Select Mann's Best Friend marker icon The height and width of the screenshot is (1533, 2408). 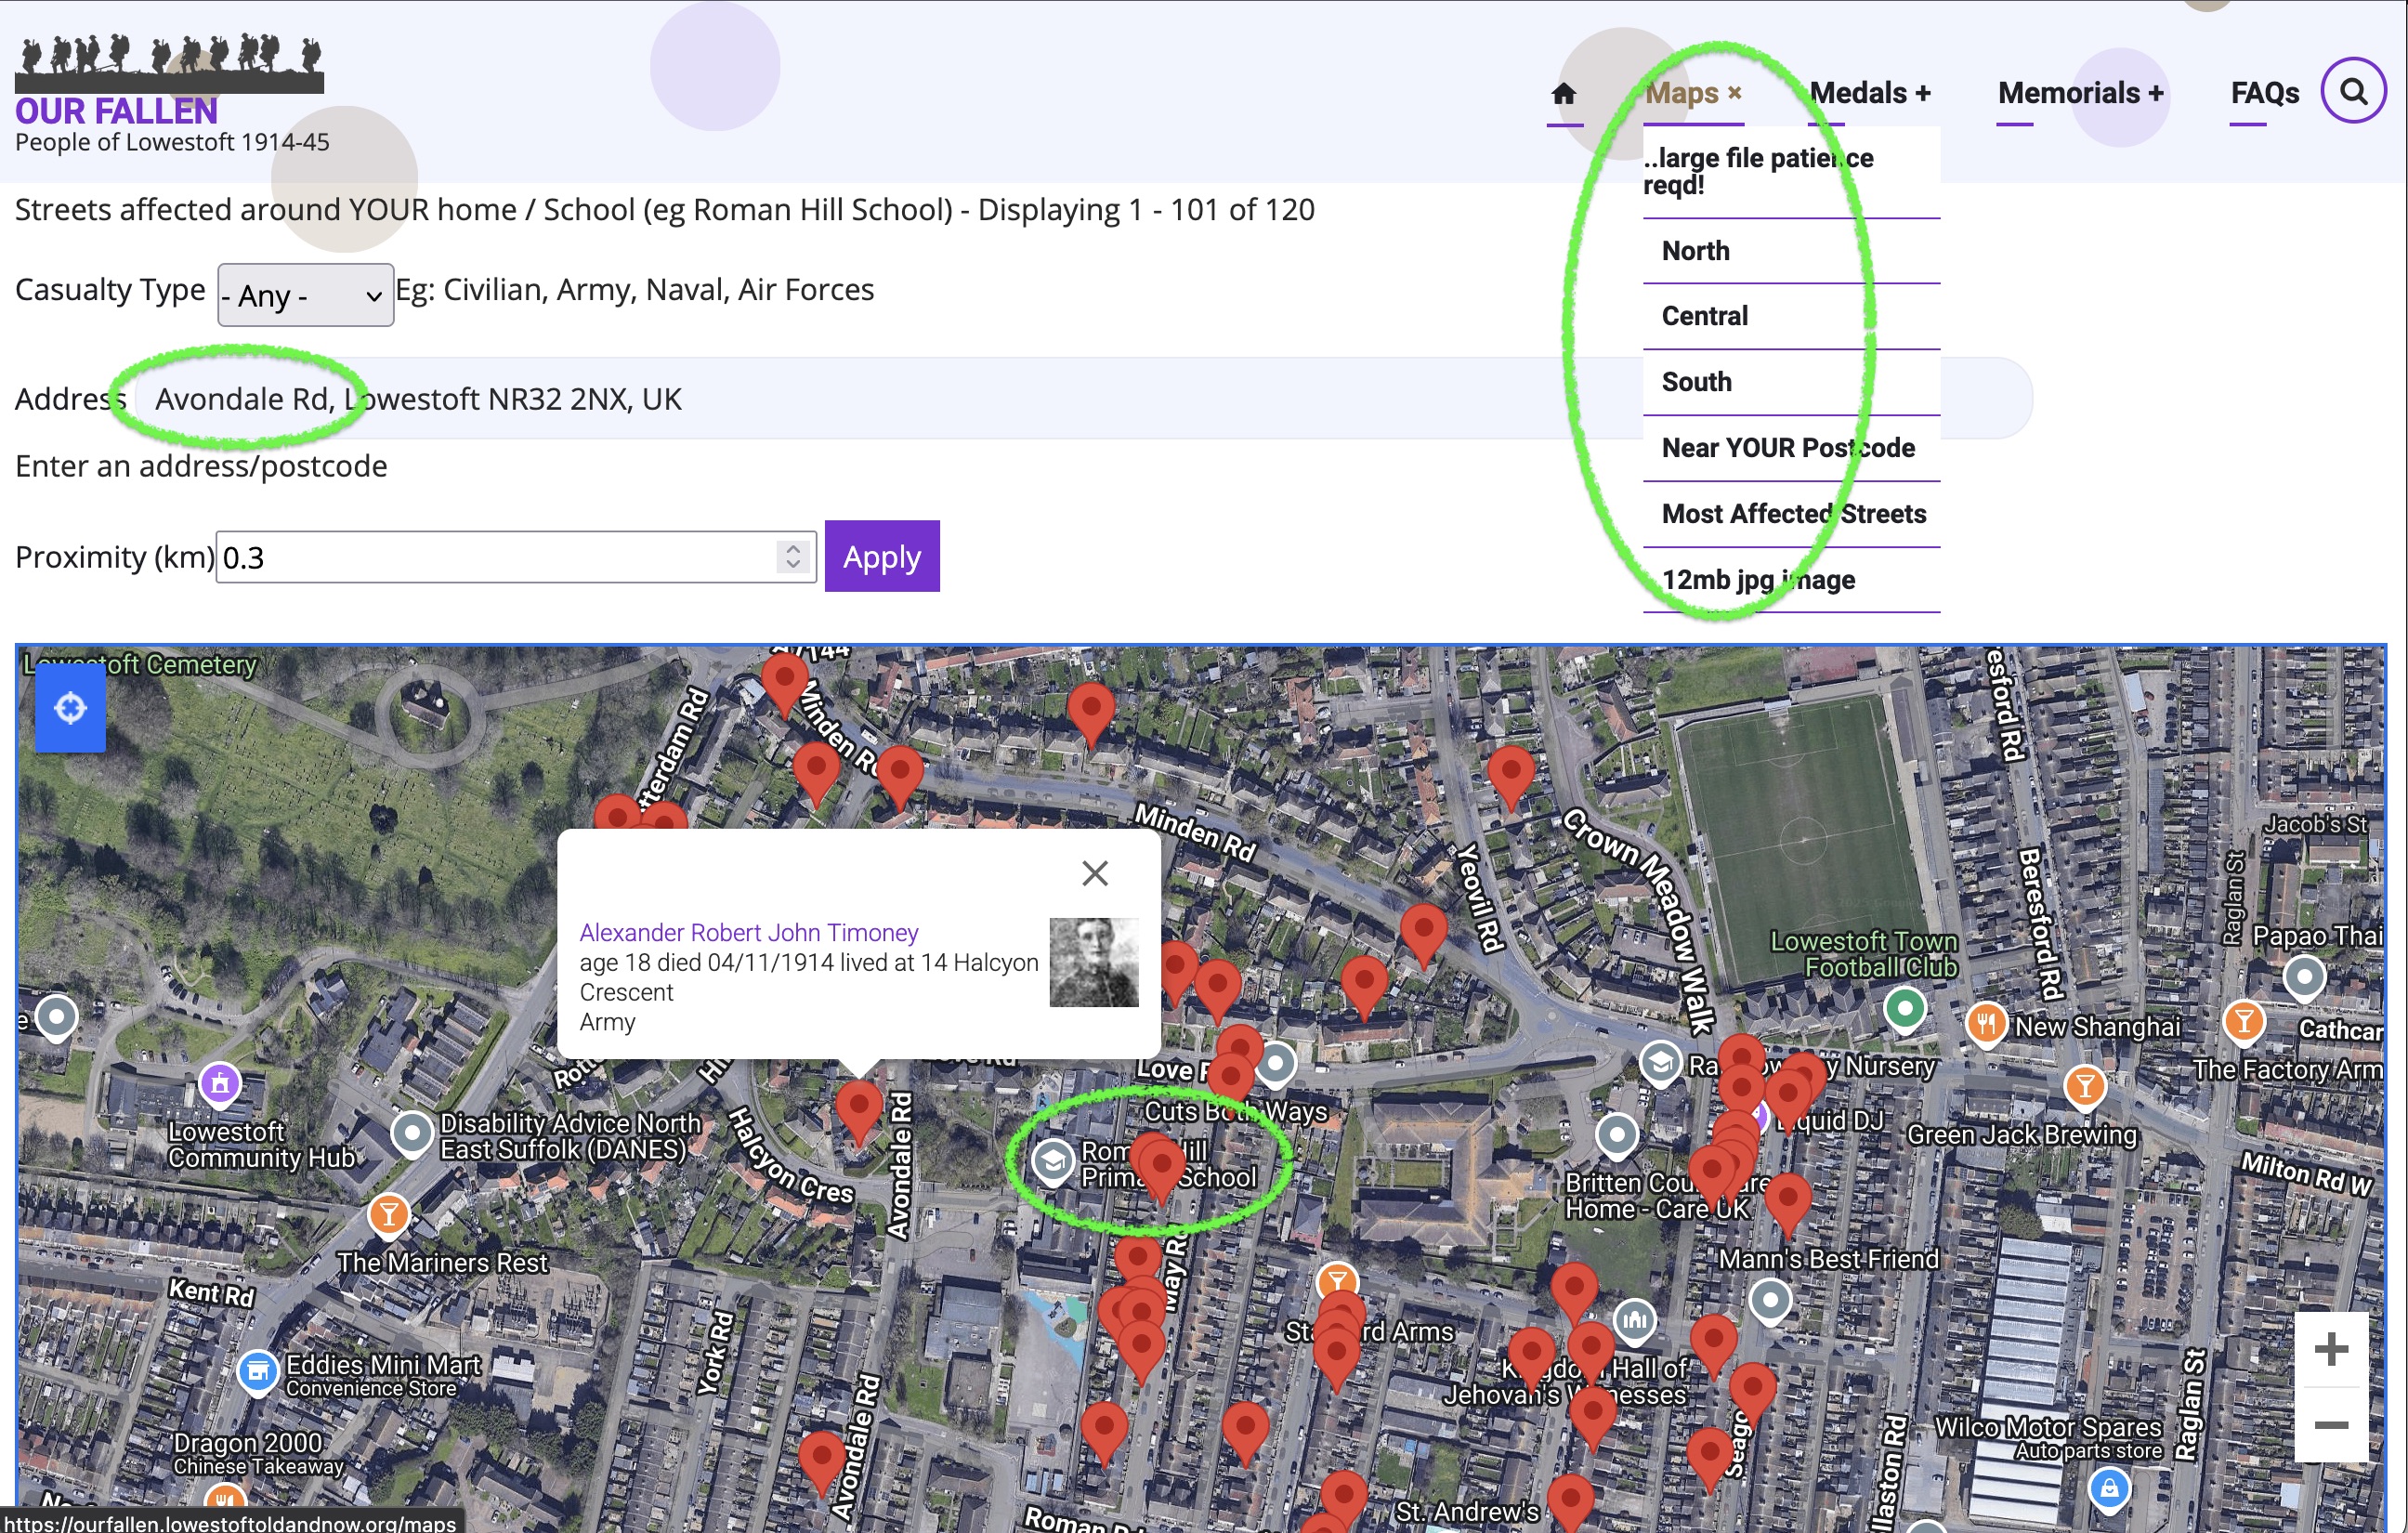[x=1770, y=1301]
